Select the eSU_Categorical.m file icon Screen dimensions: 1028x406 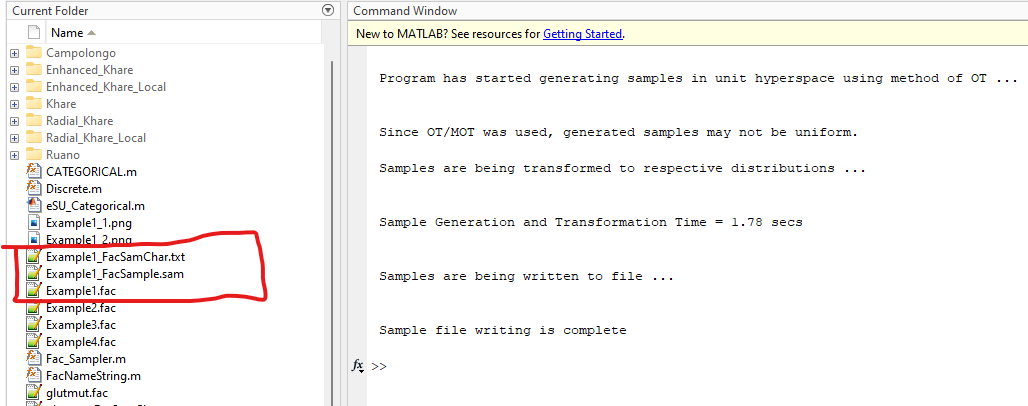point(32,205)
